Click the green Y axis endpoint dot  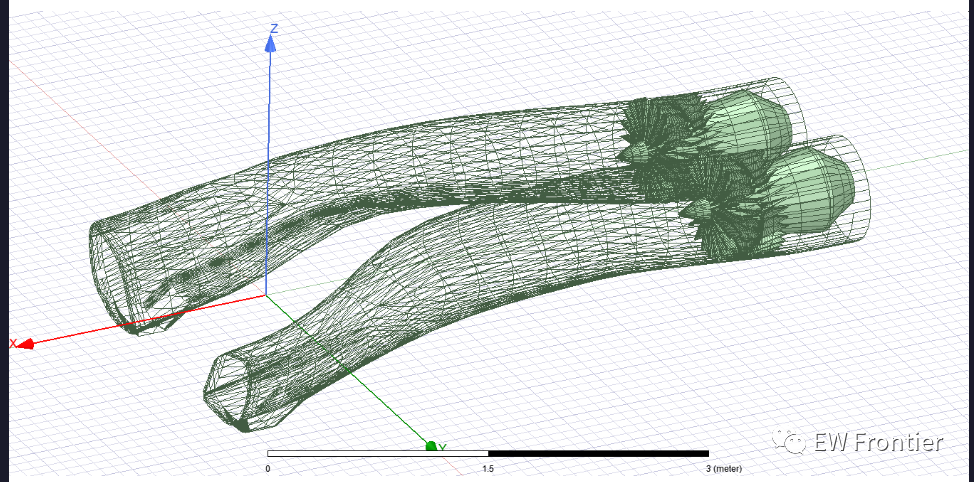tap(431, 446)
